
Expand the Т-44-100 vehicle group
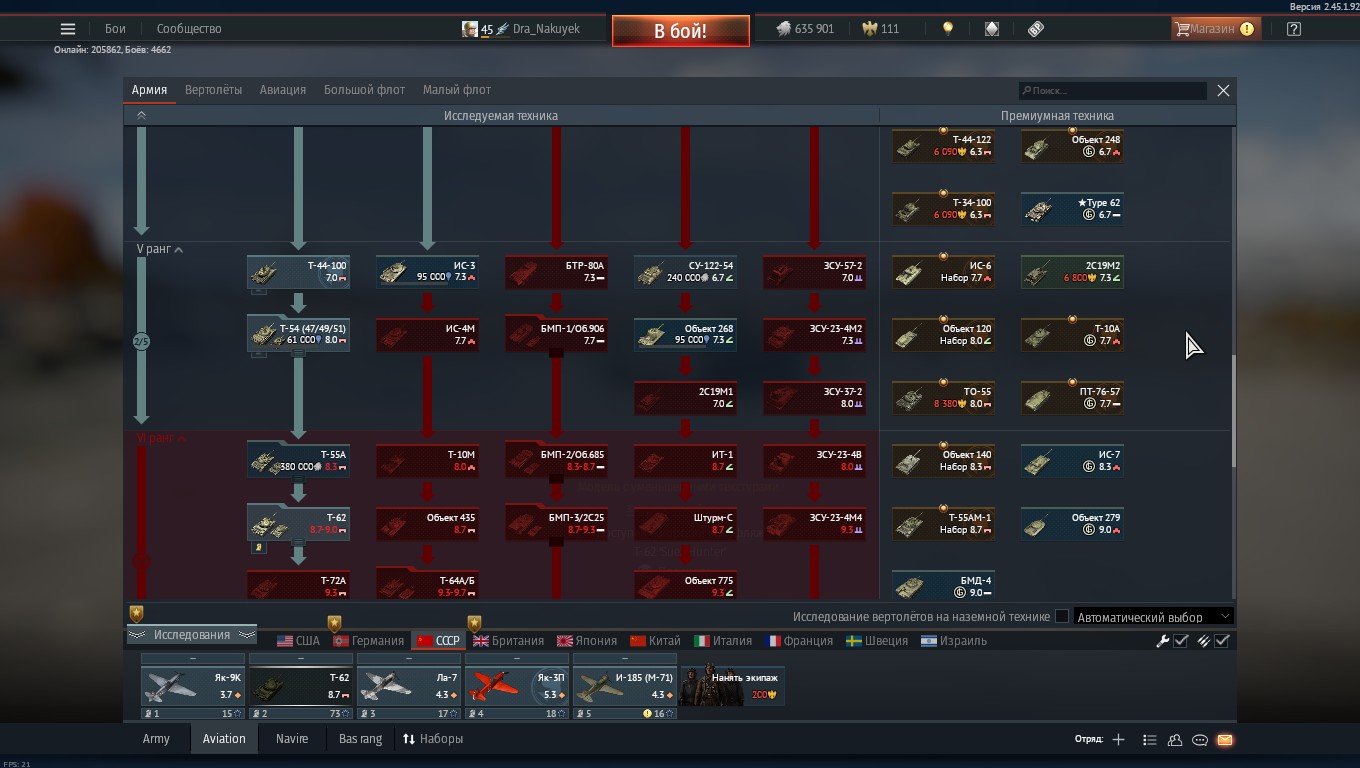[x=258, y=291]
